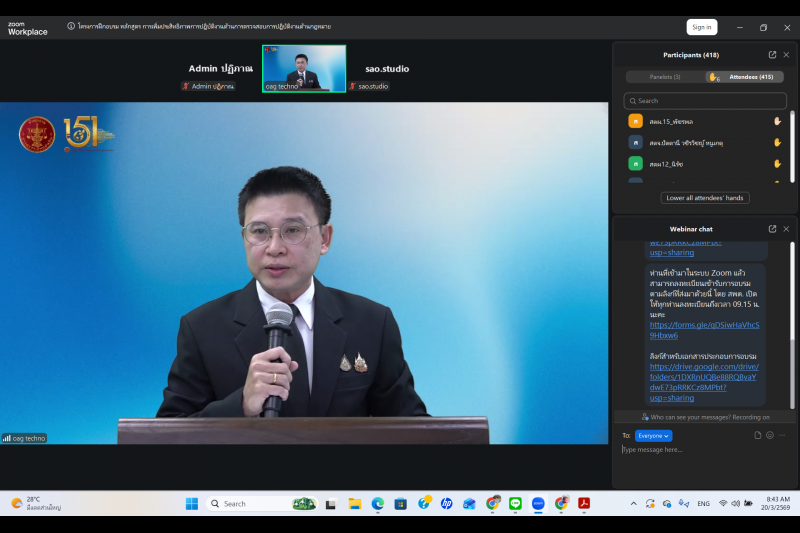Click the attach file icon in chat
Image resolution: width=800 pixels, height=533 pixels.
point(758,435)
